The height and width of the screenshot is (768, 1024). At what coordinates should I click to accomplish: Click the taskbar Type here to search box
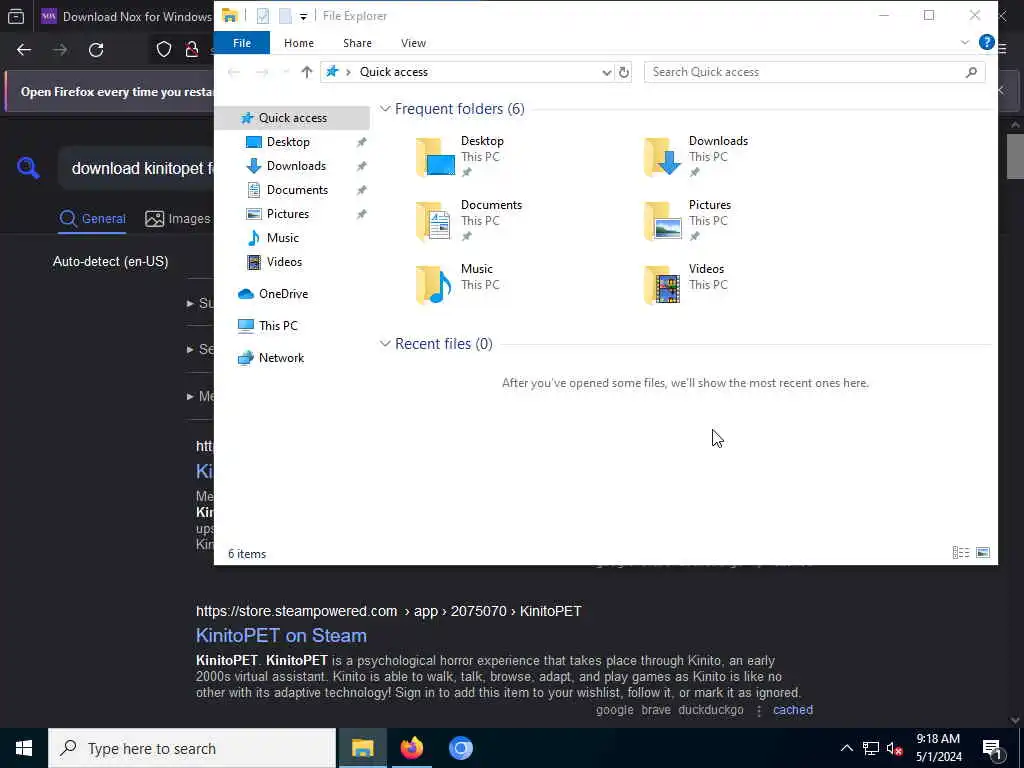(x=192, y=748)
